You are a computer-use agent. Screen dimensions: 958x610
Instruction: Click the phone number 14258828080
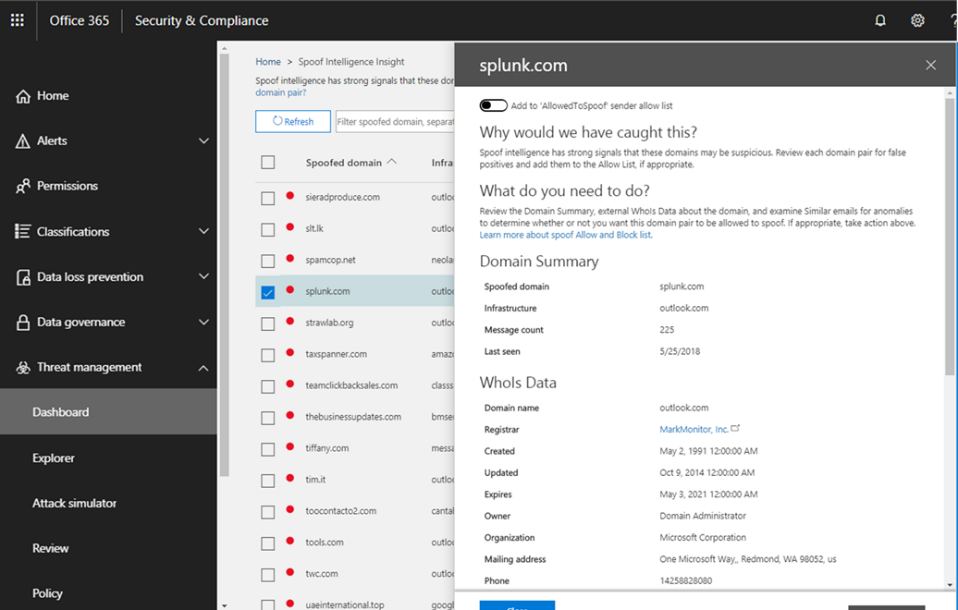[686, 581]
